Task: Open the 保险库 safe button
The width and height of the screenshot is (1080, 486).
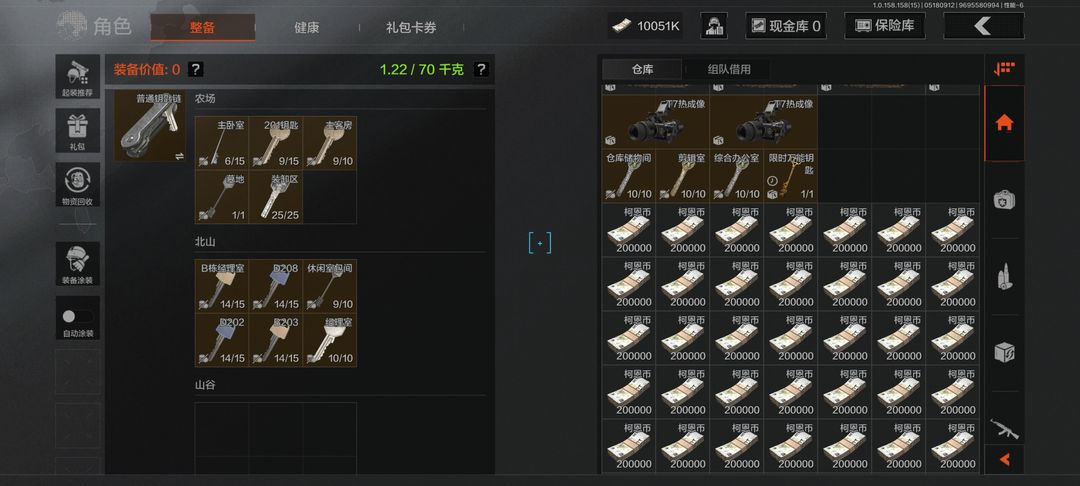Action: point(884,26)
